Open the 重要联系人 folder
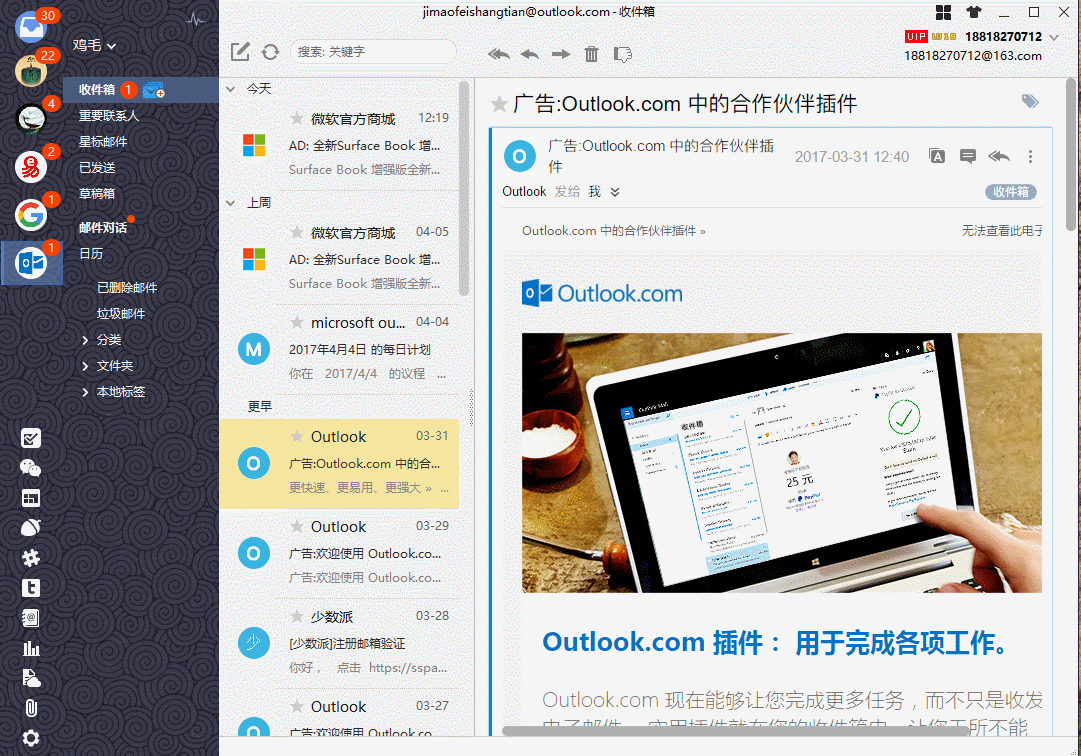The height and width of the screenshot is (756, 1081). pos(108,116)
